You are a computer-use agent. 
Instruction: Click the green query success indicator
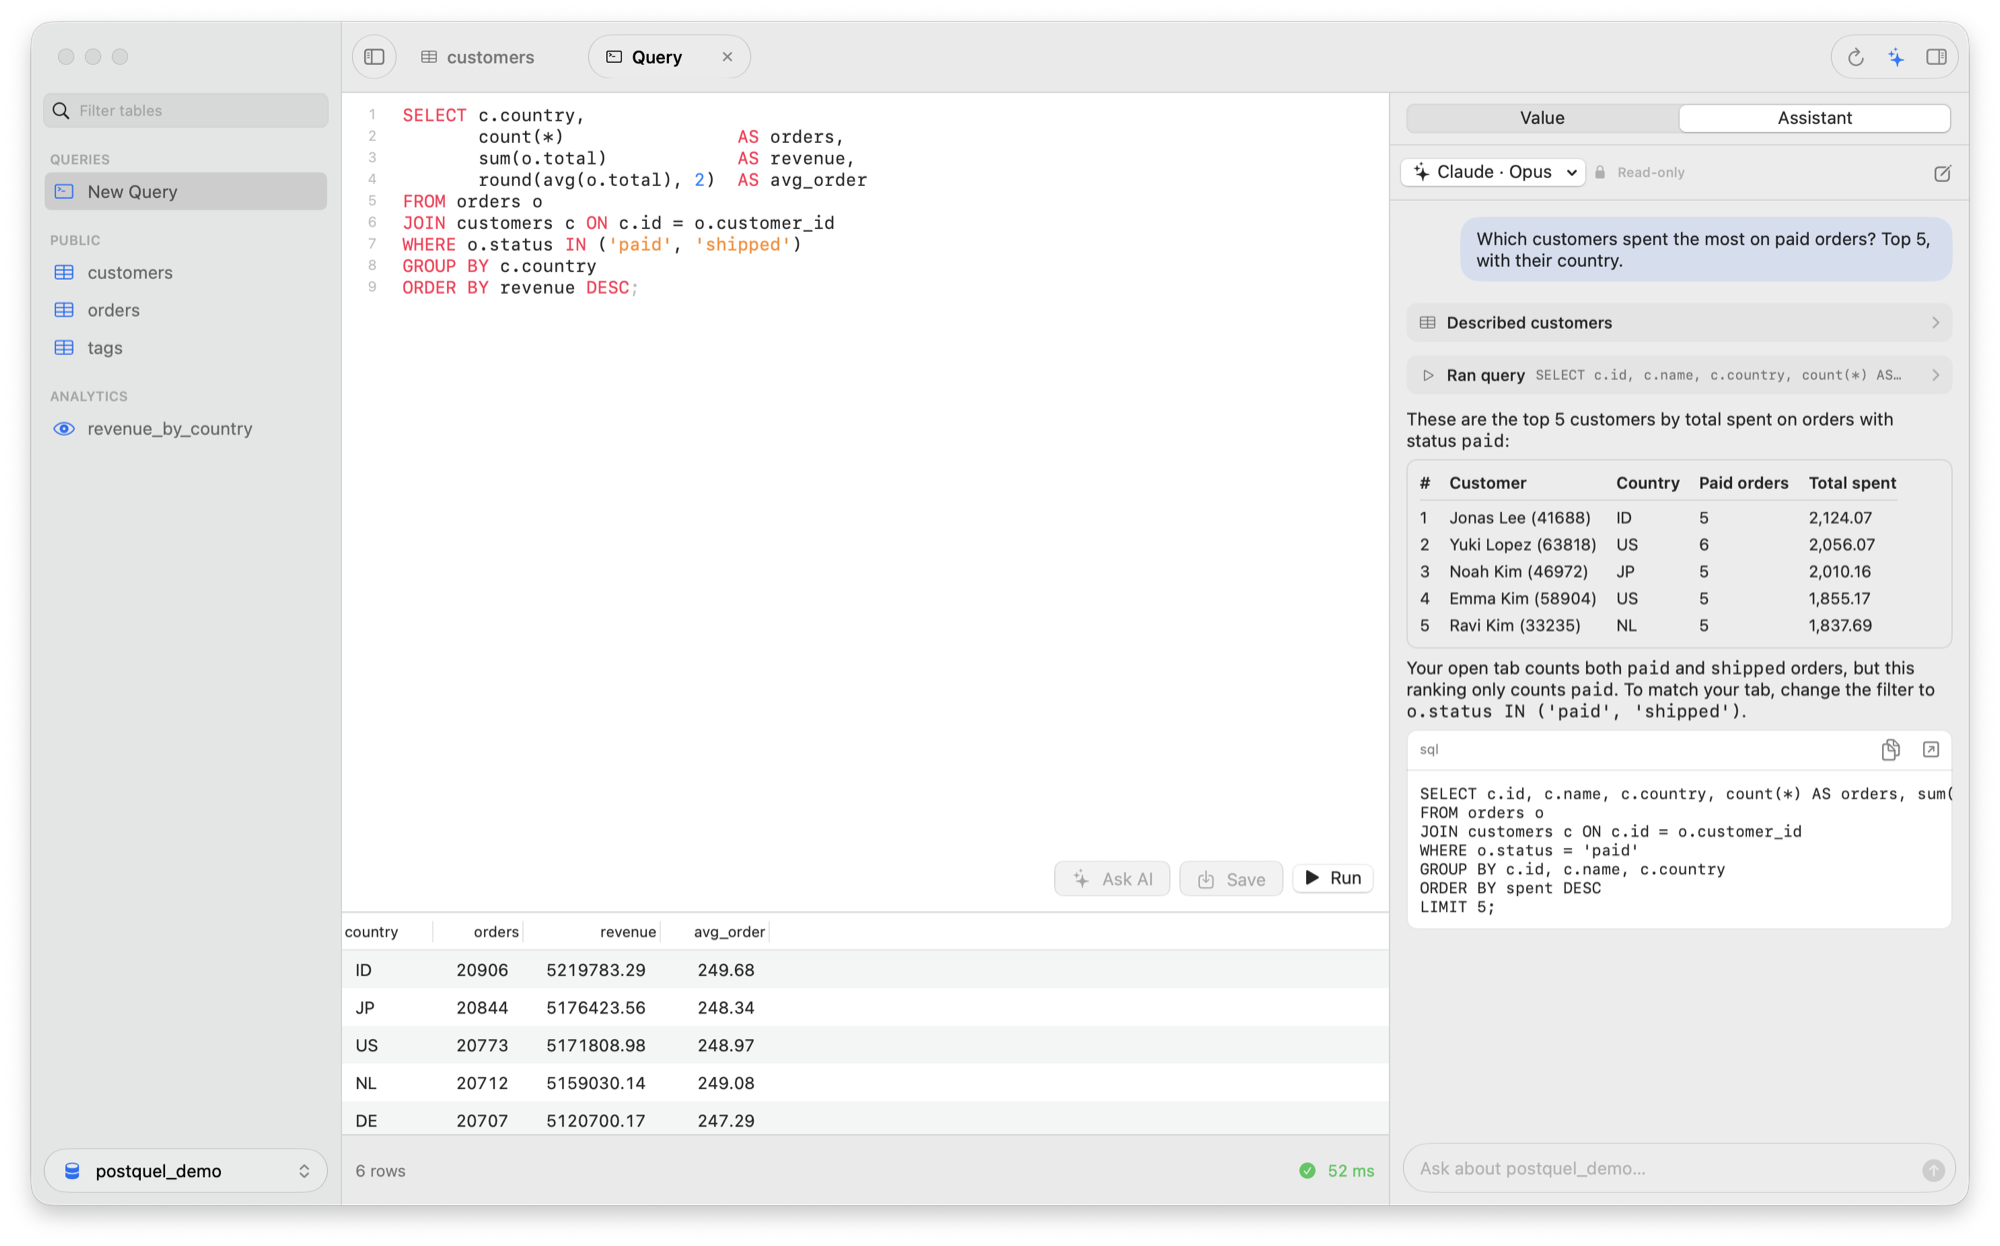[x=1307, y=1171]
